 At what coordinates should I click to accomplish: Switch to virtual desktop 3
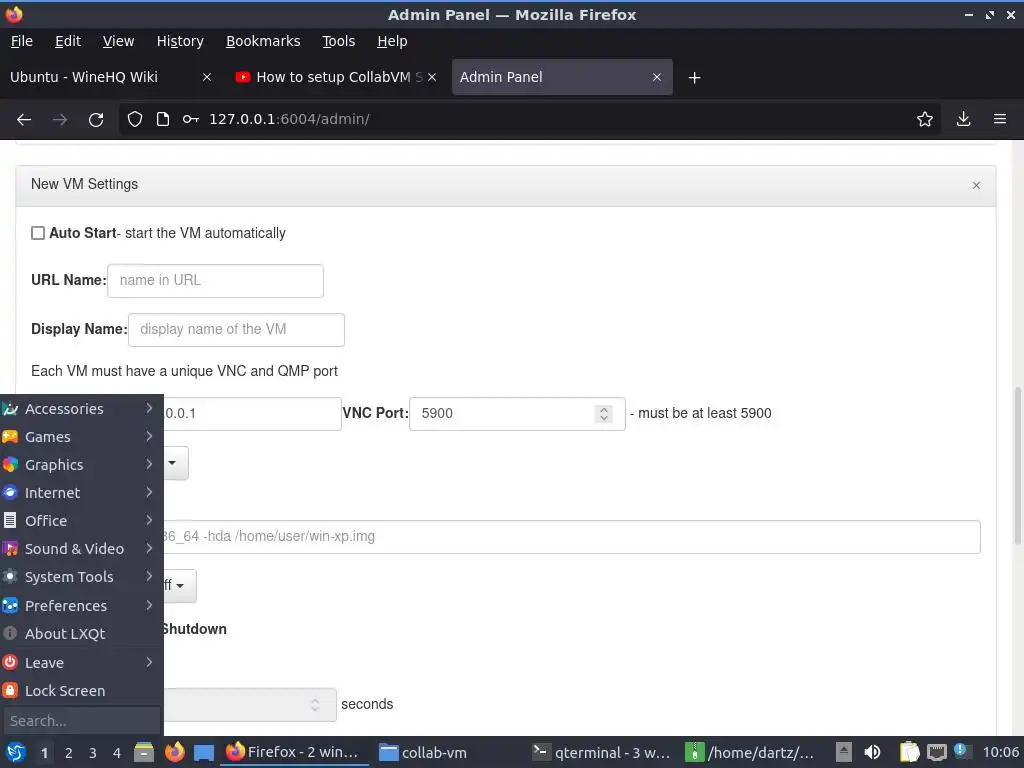click(92, 753)
